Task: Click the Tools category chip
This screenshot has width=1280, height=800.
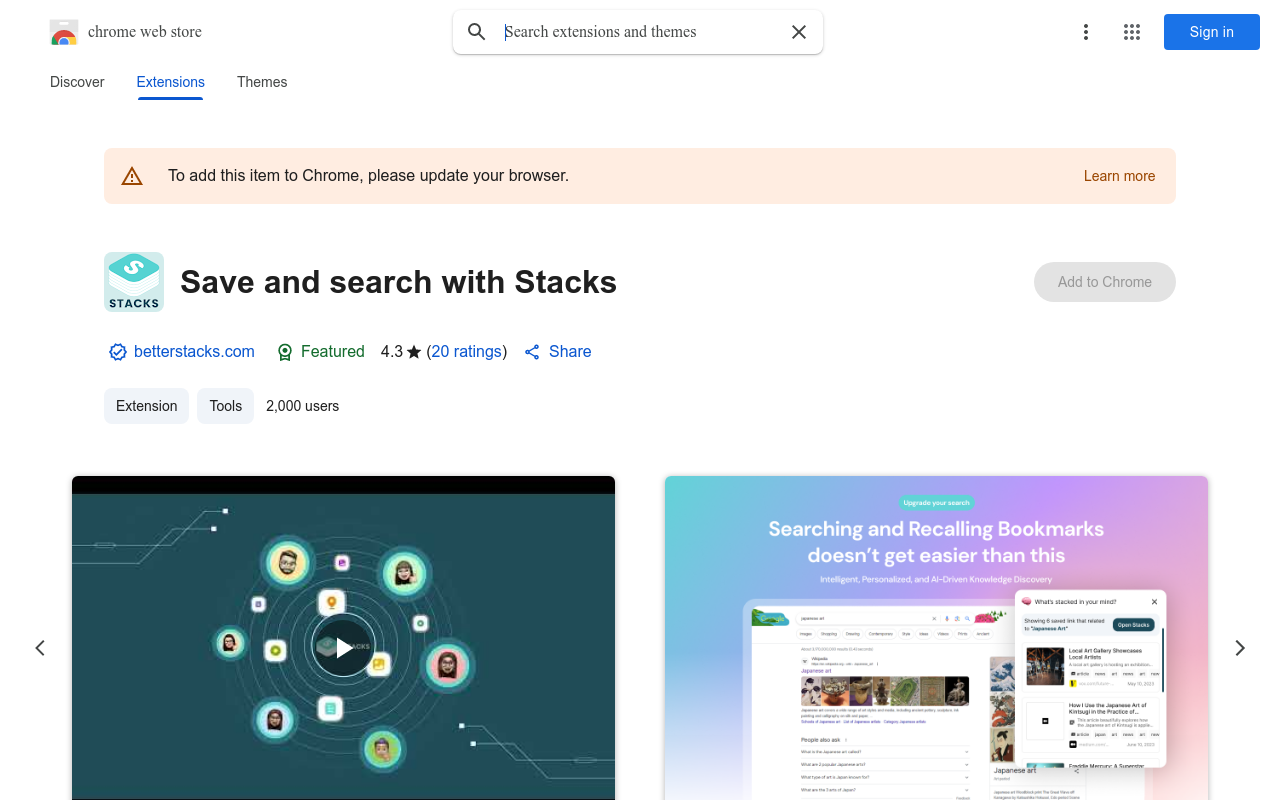Action: [x=225, y=406]
